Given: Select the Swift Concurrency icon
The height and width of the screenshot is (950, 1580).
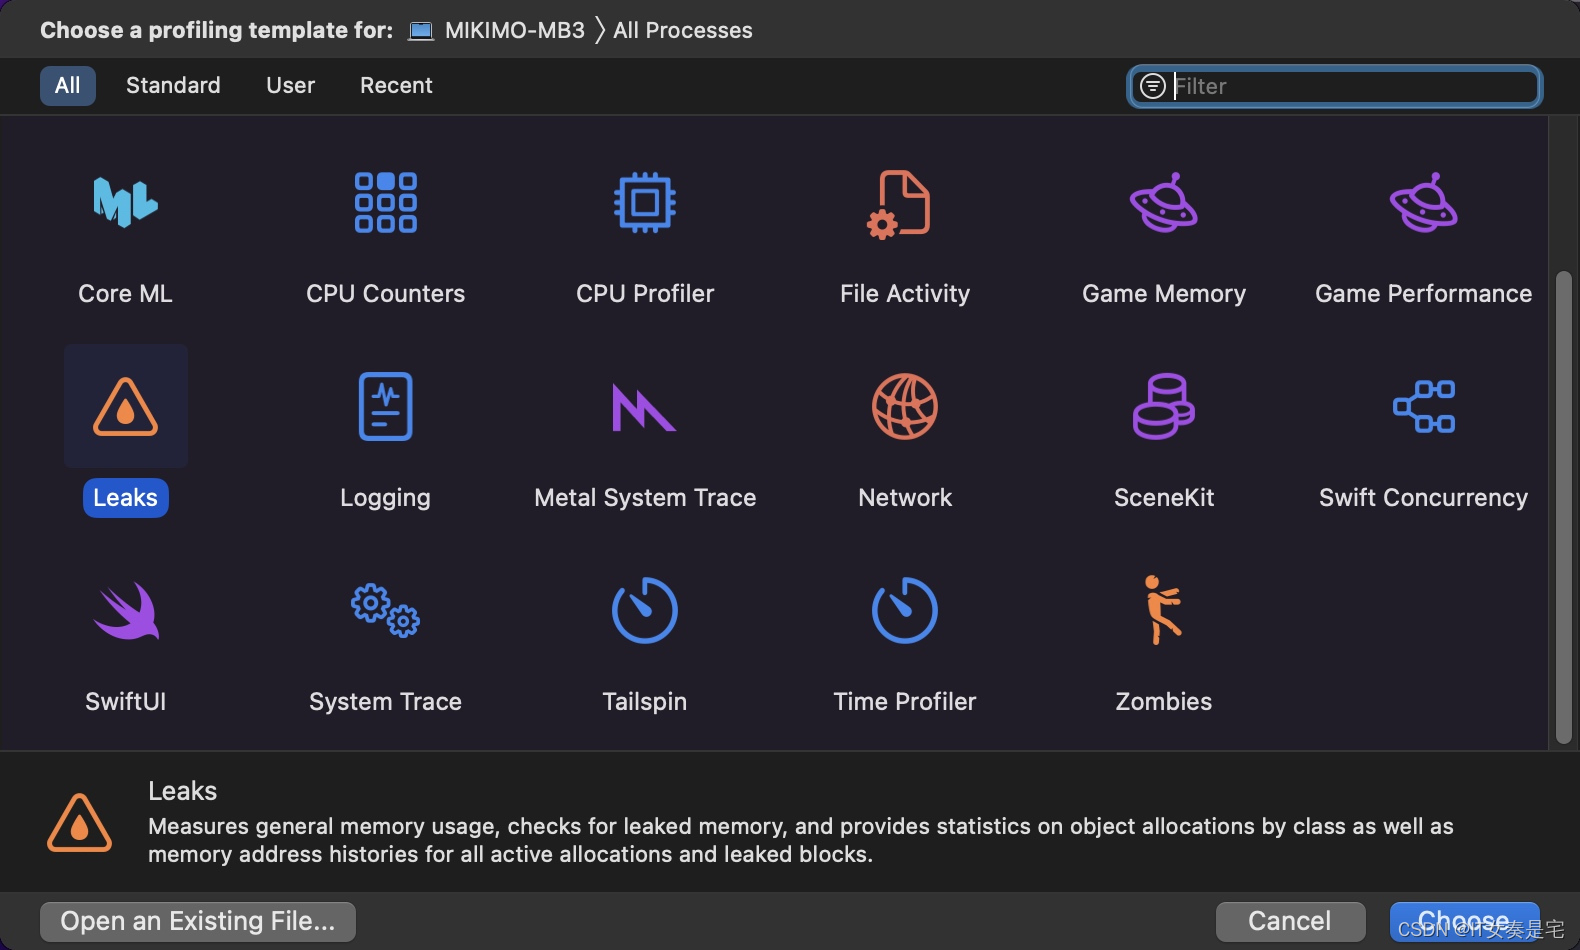Looking at the screenshot, I should (x=1424, y=406).
